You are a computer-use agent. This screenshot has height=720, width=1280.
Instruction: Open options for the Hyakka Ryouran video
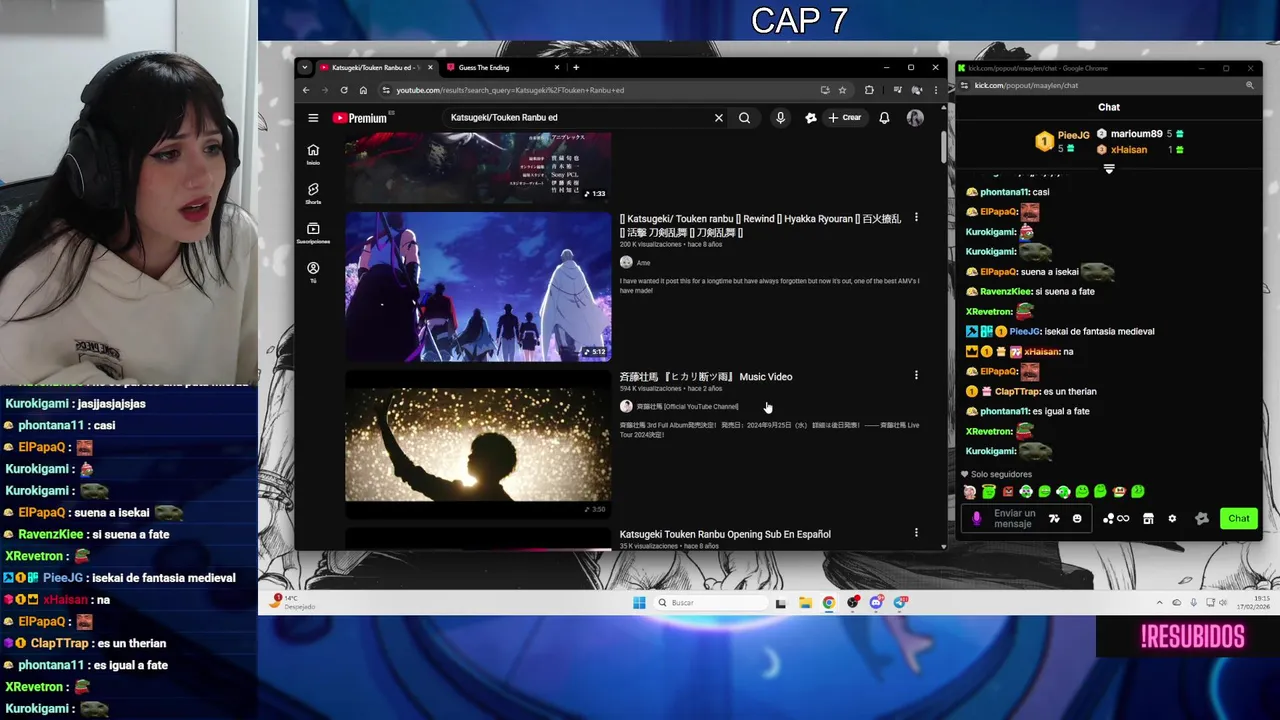(x=916, y=218)
